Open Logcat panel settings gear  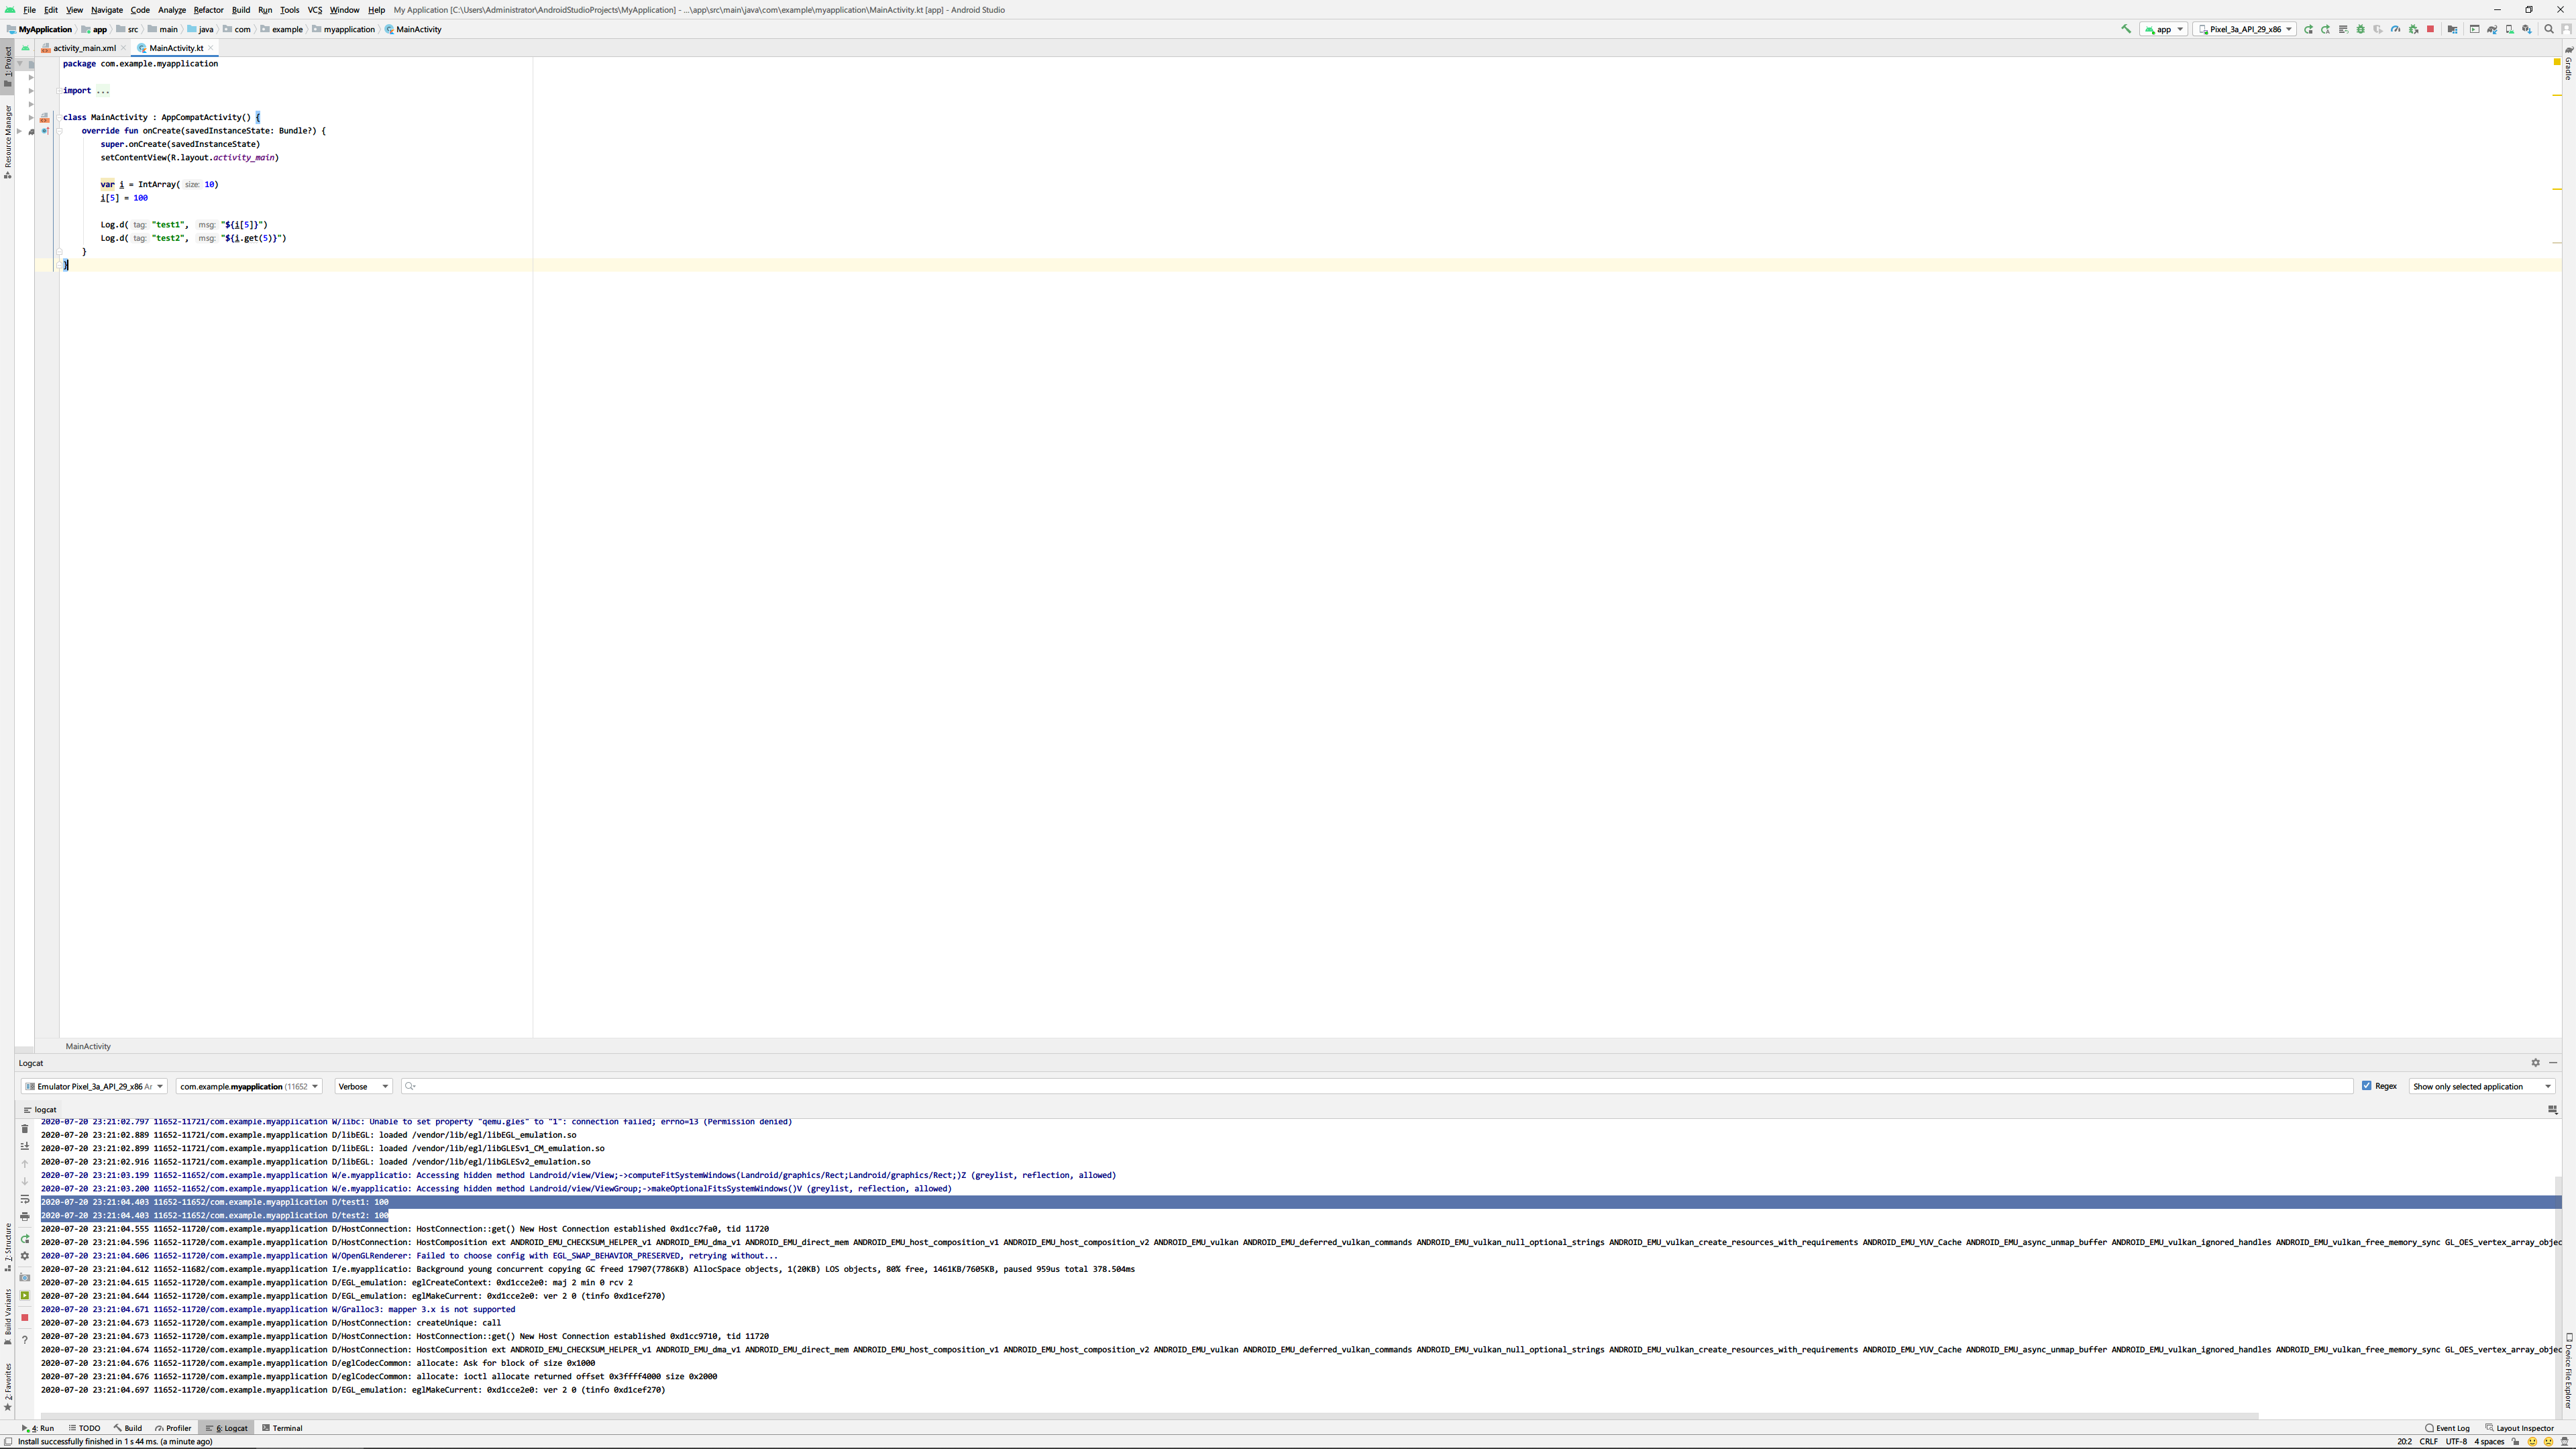pyautogui.click(x=2535, y=1063)
